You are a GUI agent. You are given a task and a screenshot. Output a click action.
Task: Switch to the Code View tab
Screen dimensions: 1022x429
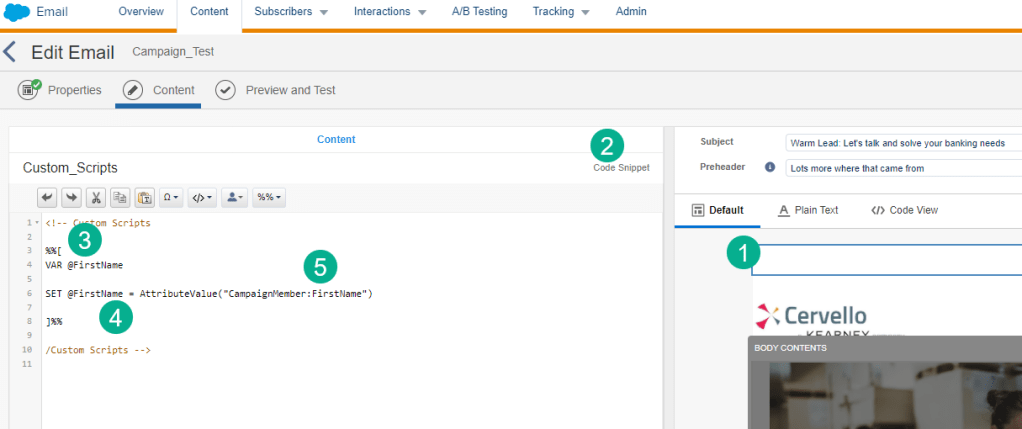coord(904,210)
